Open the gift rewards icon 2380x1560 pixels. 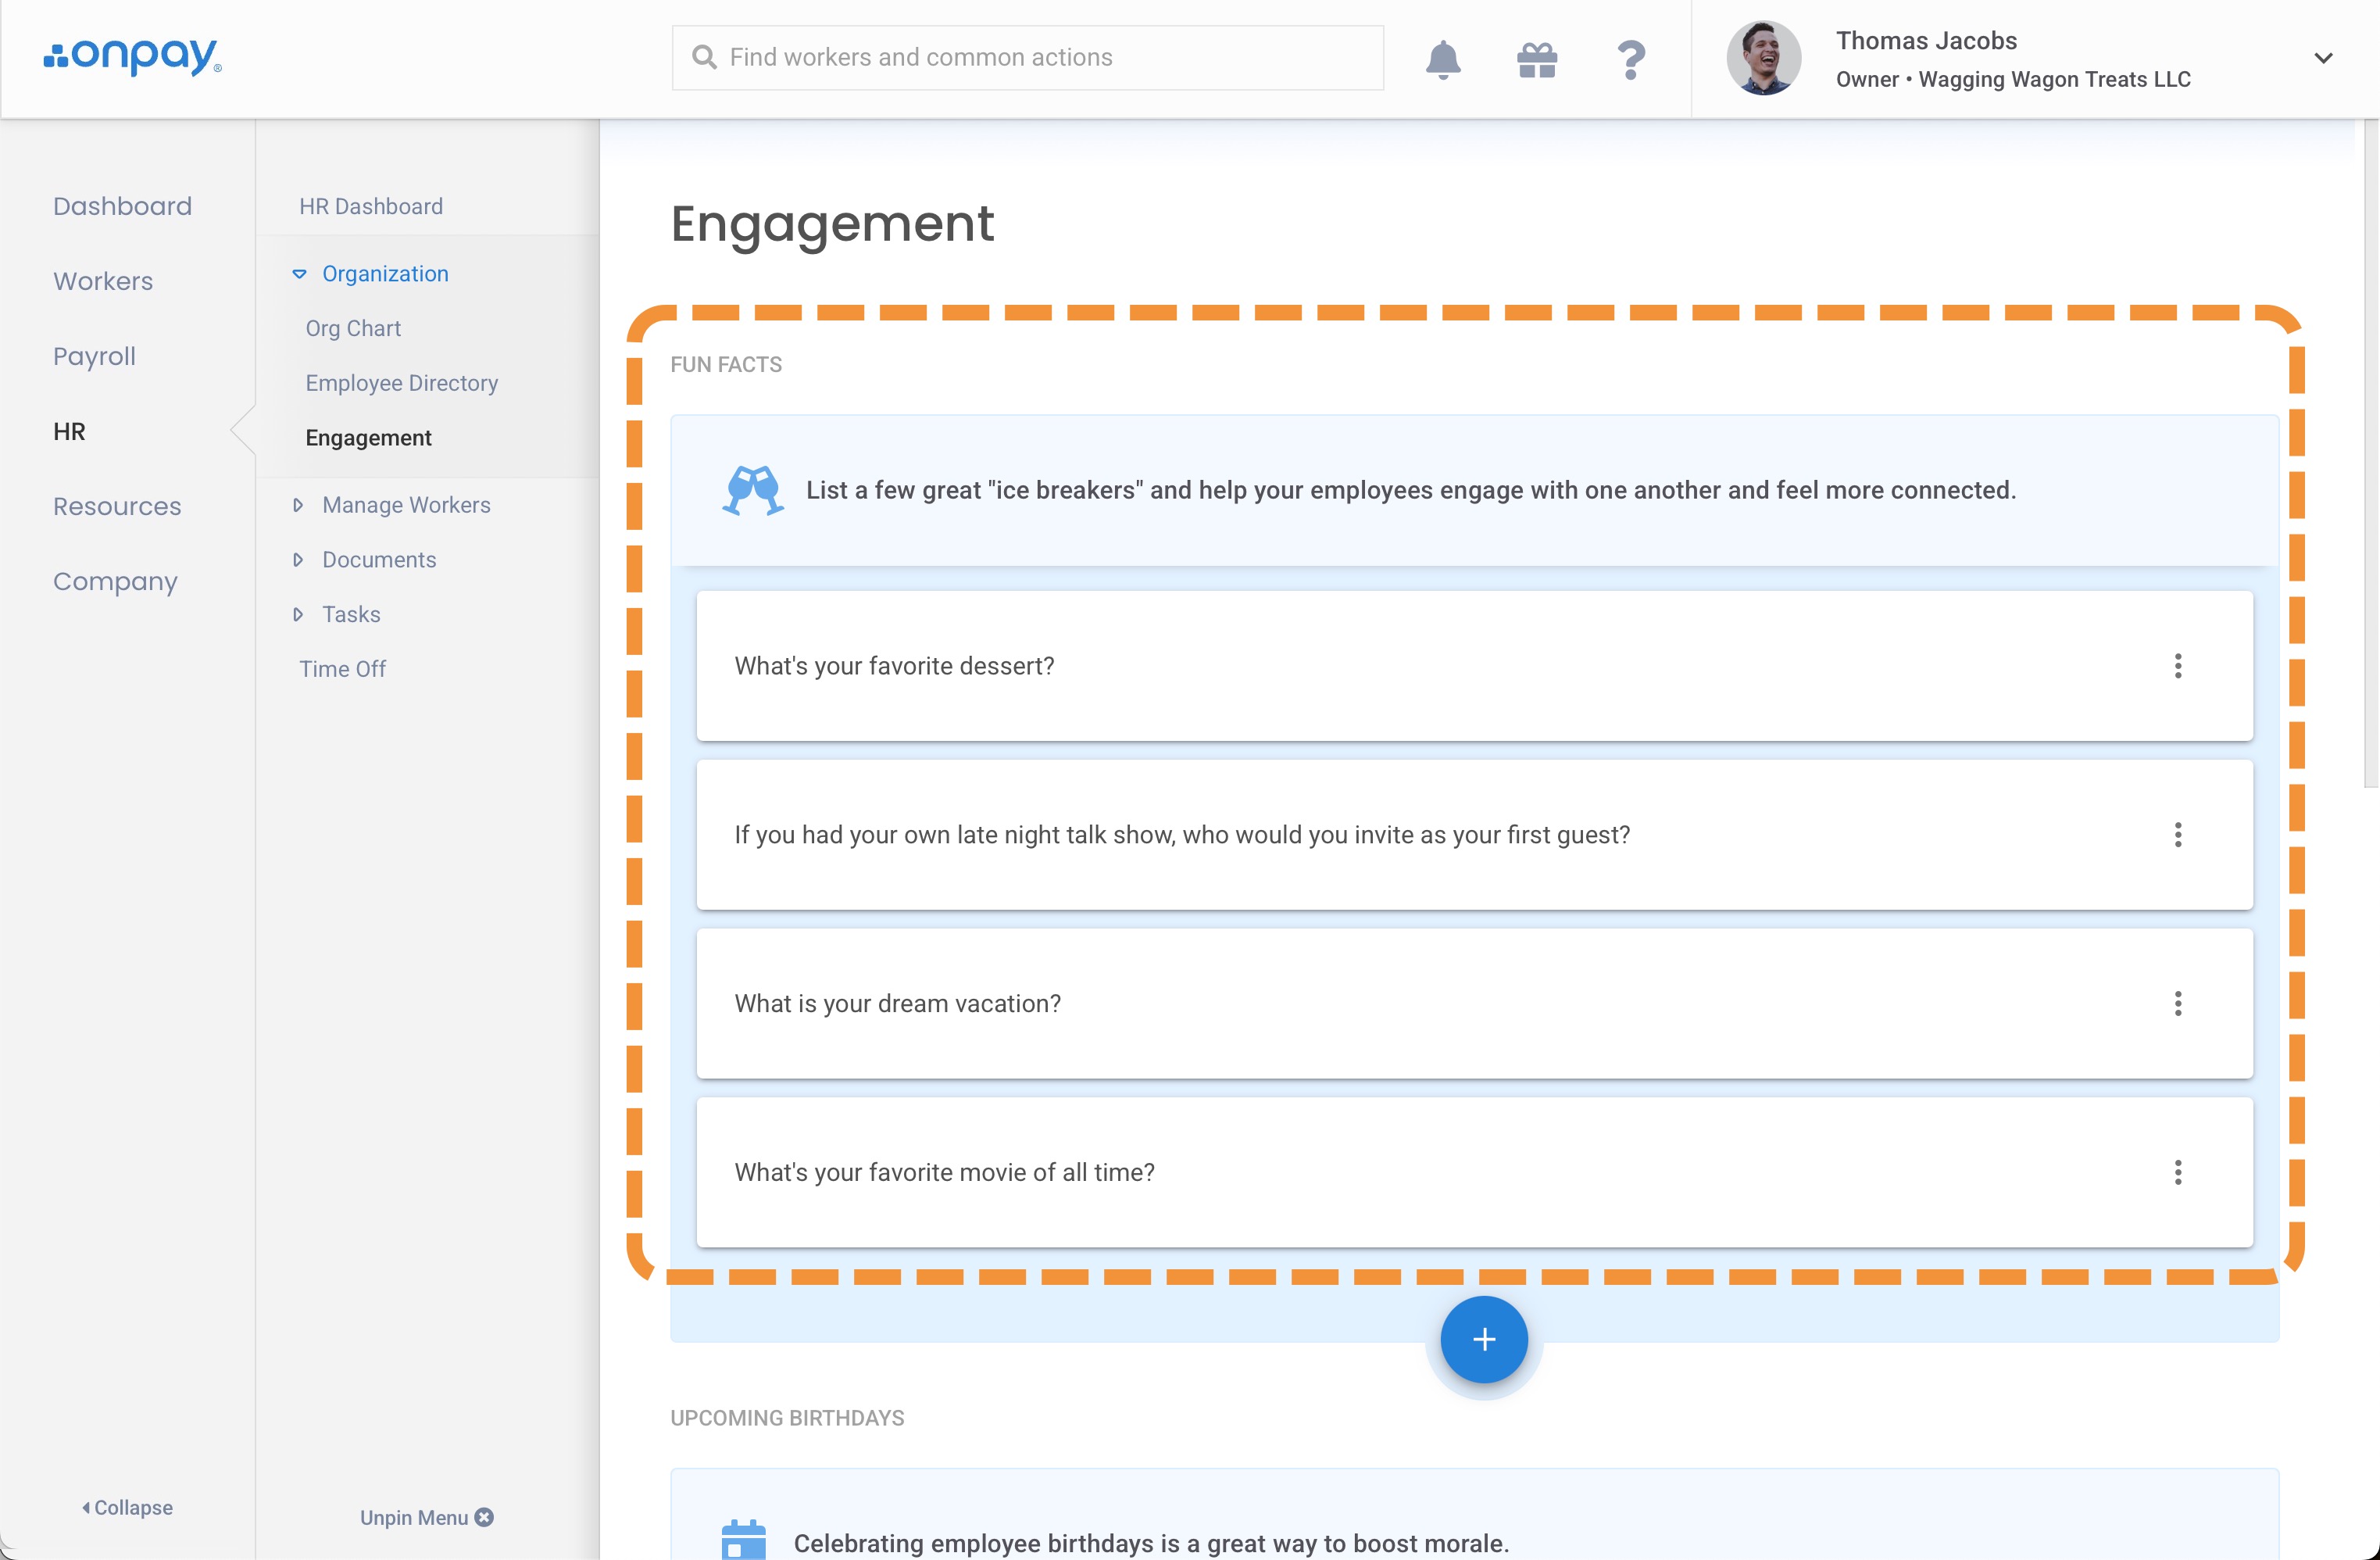pos(1536,59)
